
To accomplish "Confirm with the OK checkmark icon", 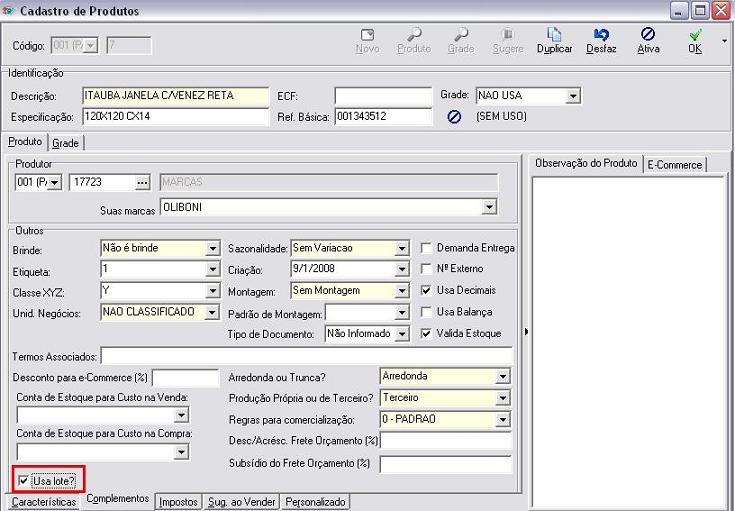I will [x=695, y=35].
